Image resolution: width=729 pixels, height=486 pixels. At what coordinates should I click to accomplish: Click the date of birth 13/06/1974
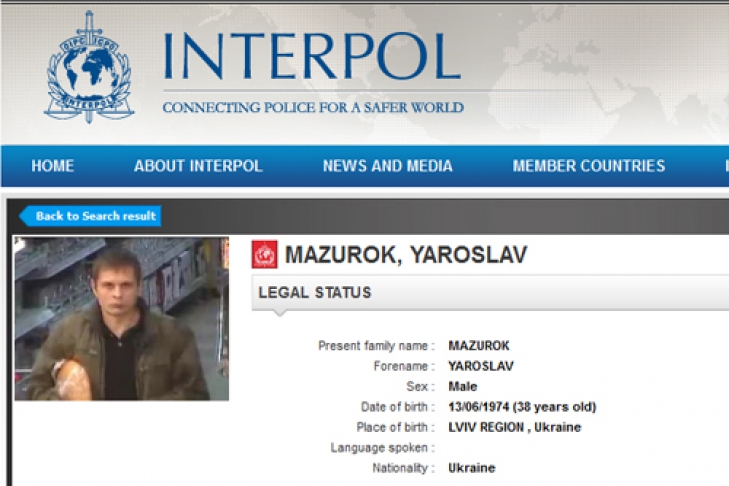[x=478, y=407]
